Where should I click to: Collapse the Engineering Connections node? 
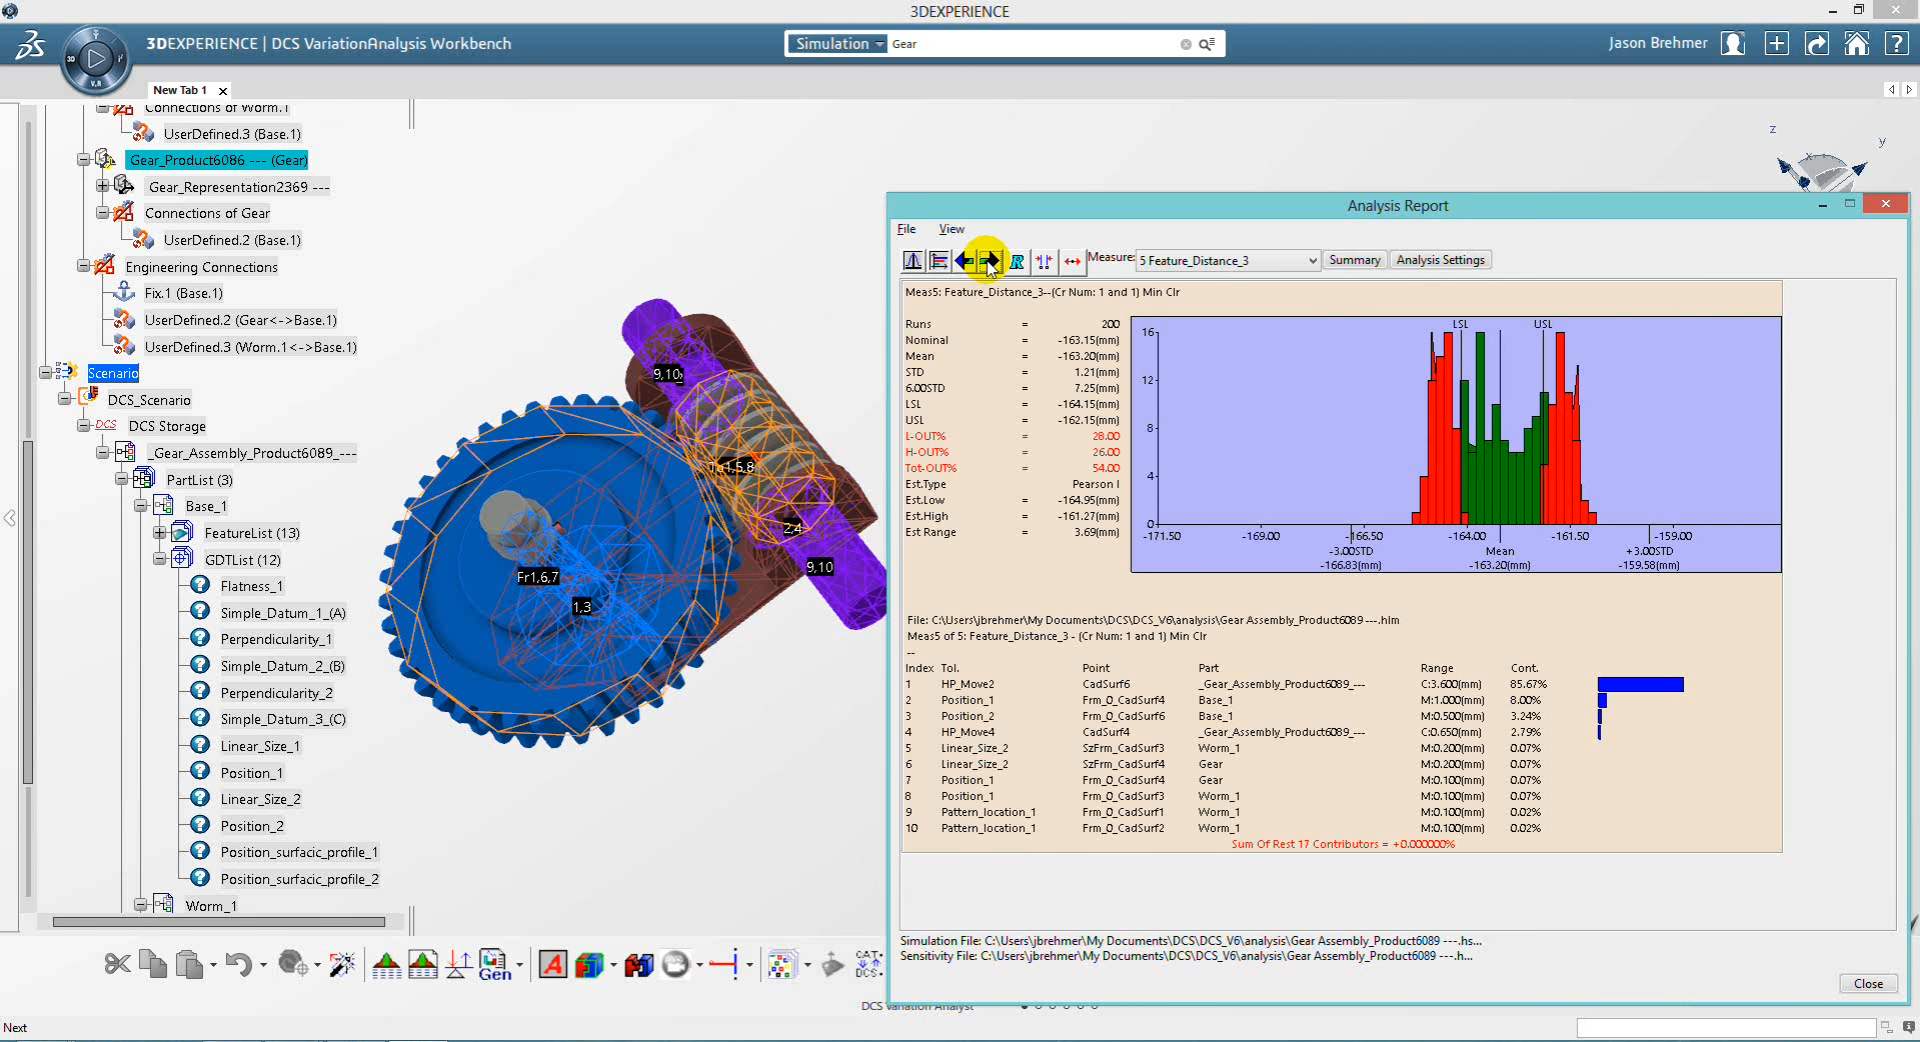coord(84,267)
